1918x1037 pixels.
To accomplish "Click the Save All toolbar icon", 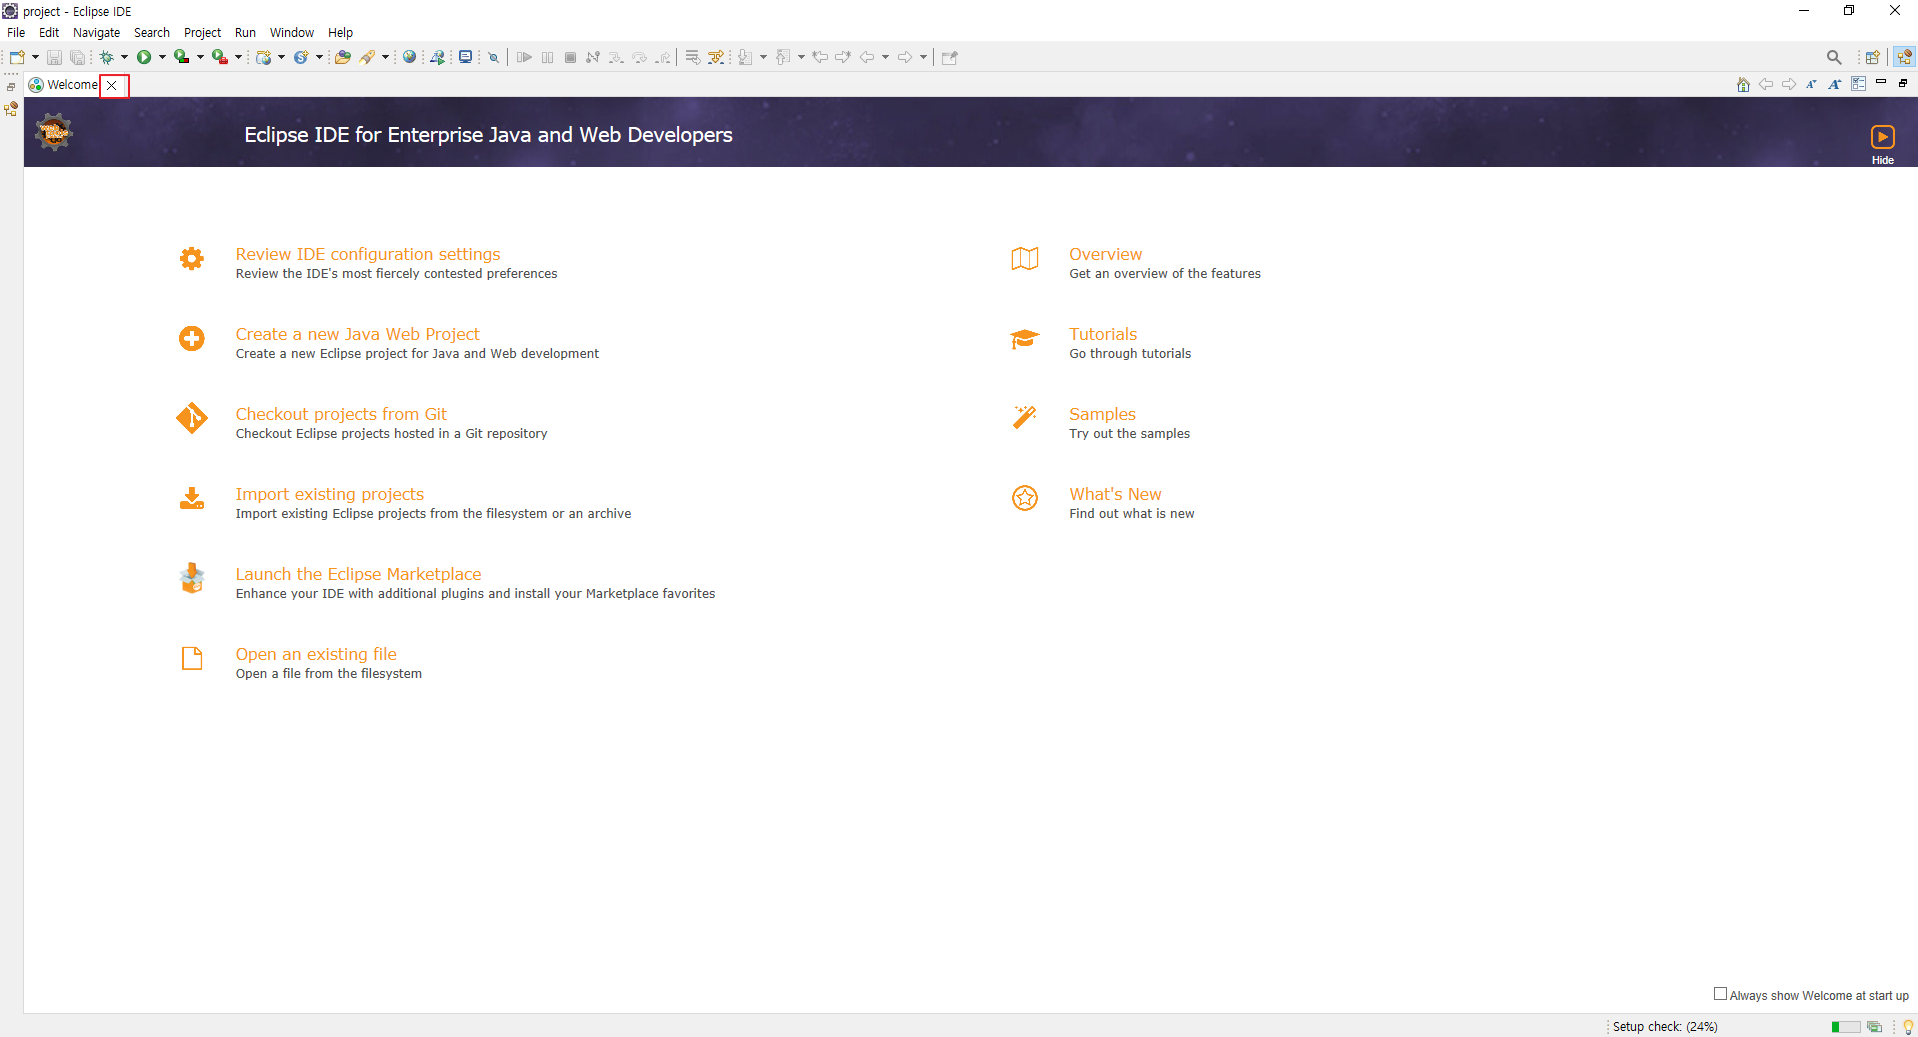I will [x=77, y=57].
